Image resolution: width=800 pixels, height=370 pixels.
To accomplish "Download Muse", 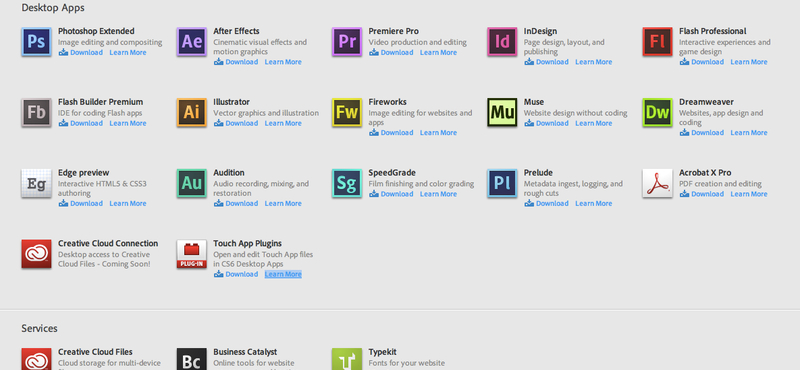I will pyautogui.click(x=546, y=123).
